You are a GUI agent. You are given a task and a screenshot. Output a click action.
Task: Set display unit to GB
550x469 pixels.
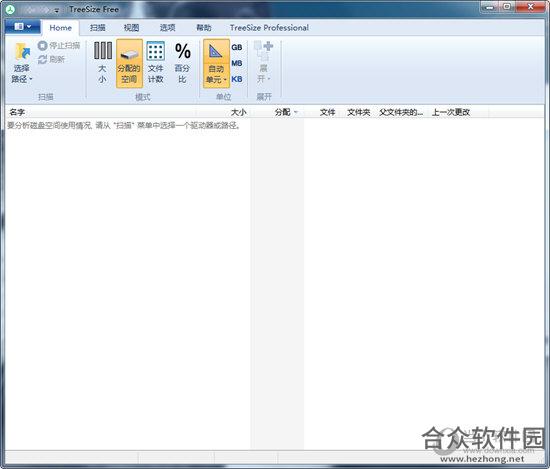[237, 47]
